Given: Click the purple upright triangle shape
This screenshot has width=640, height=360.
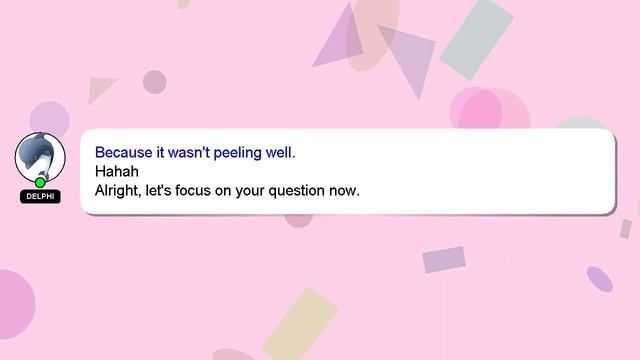Looking at the screenshot, I should [x=341, y=39].
